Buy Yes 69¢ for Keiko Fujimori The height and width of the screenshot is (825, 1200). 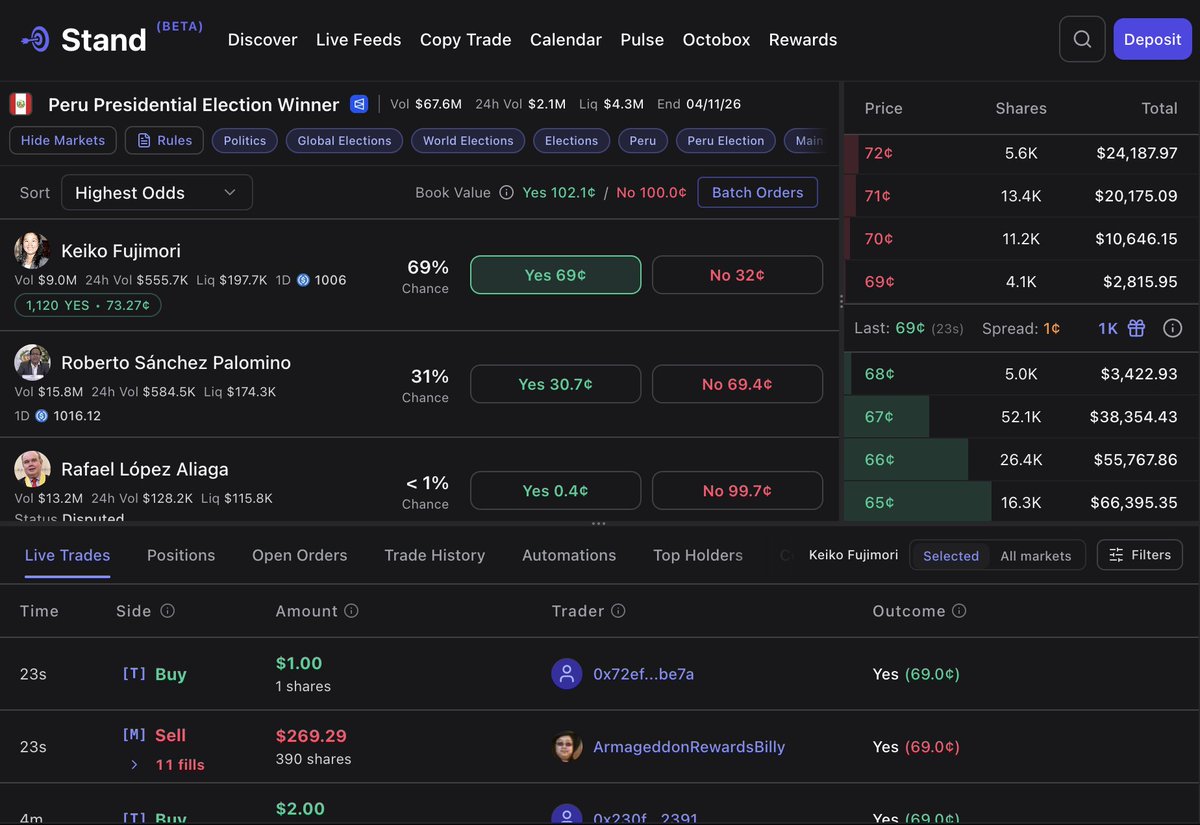click(555, 275)
